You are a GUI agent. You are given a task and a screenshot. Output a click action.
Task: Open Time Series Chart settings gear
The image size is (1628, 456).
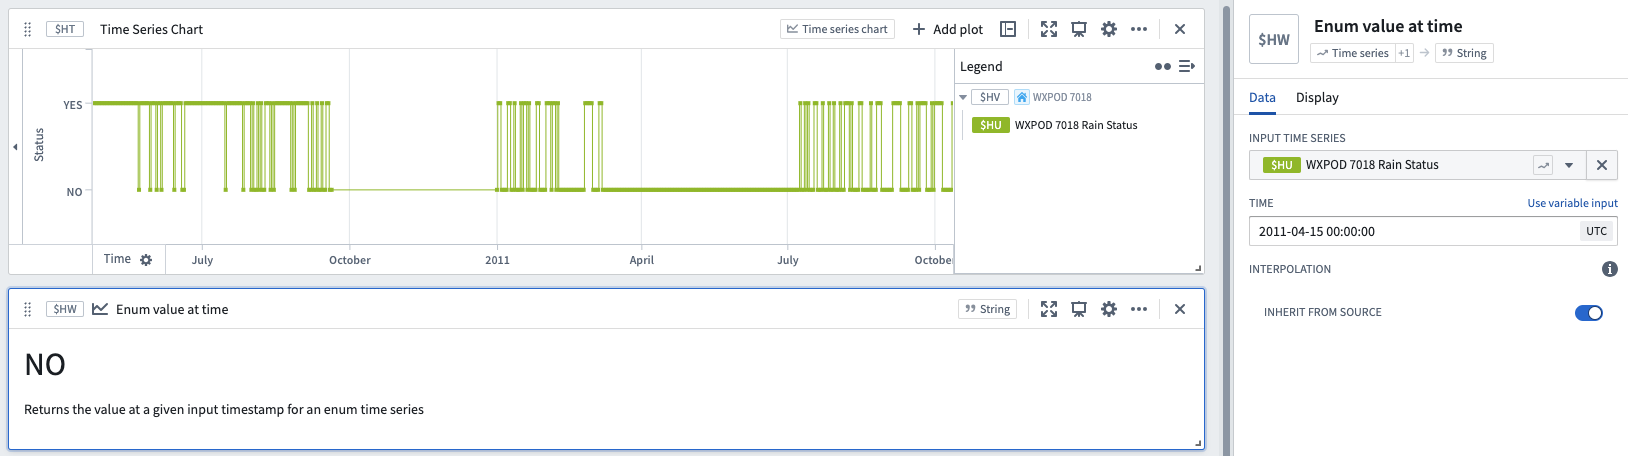[x=1109, y=29]
